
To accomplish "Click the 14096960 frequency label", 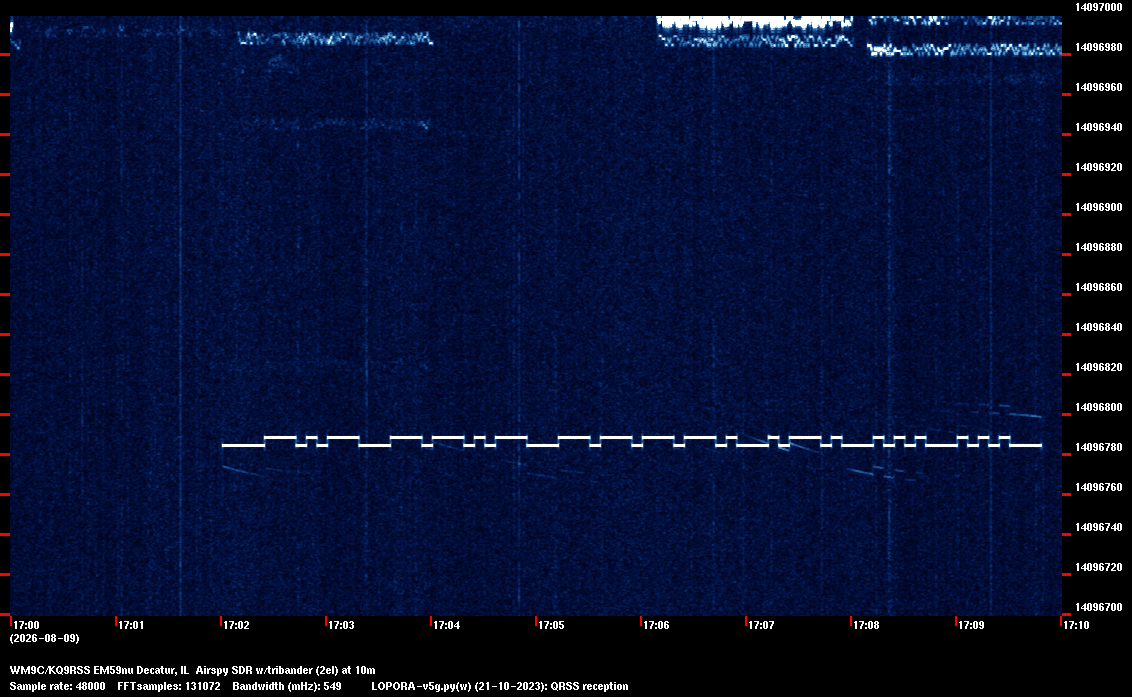I will [1099, 87].
